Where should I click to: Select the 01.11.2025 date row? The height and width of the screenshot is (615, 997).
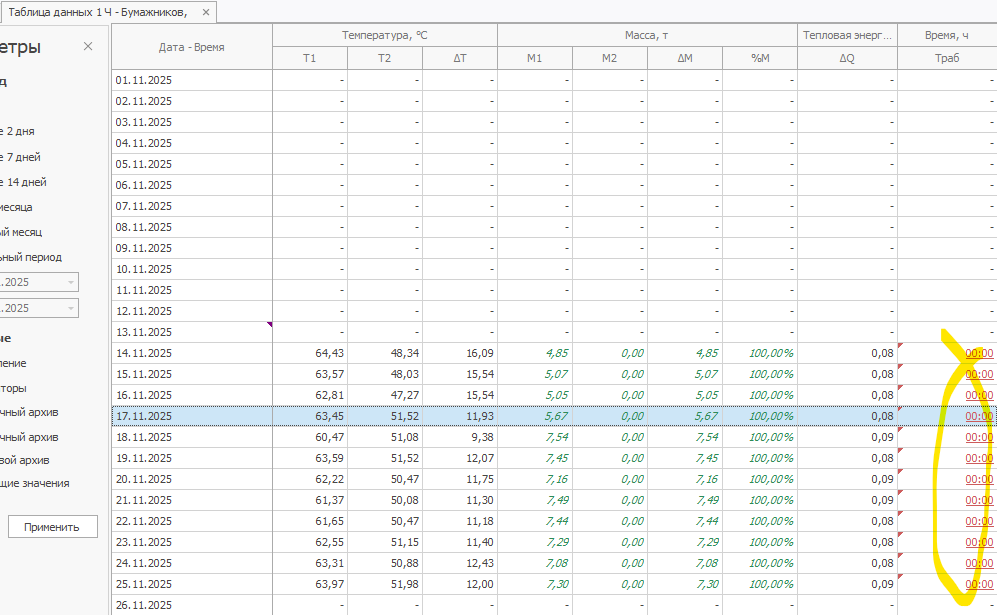pyautogui.click(x=144, y=80)
